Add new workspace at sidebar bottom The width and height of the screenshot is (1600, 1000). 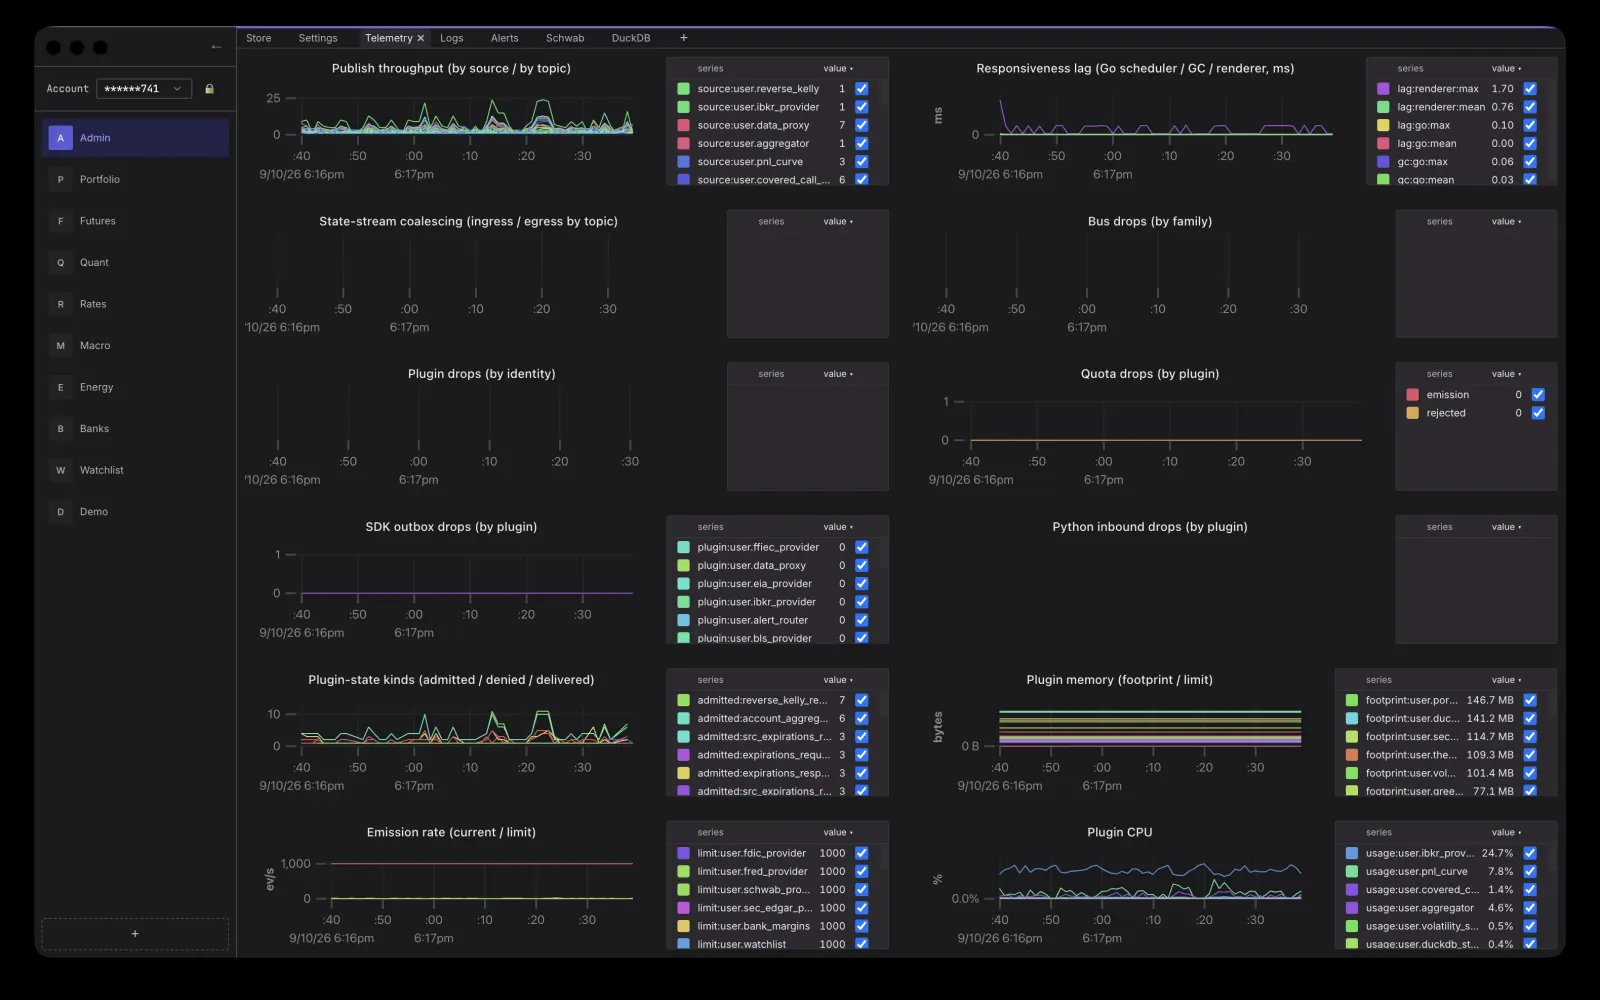pos(135,934)
